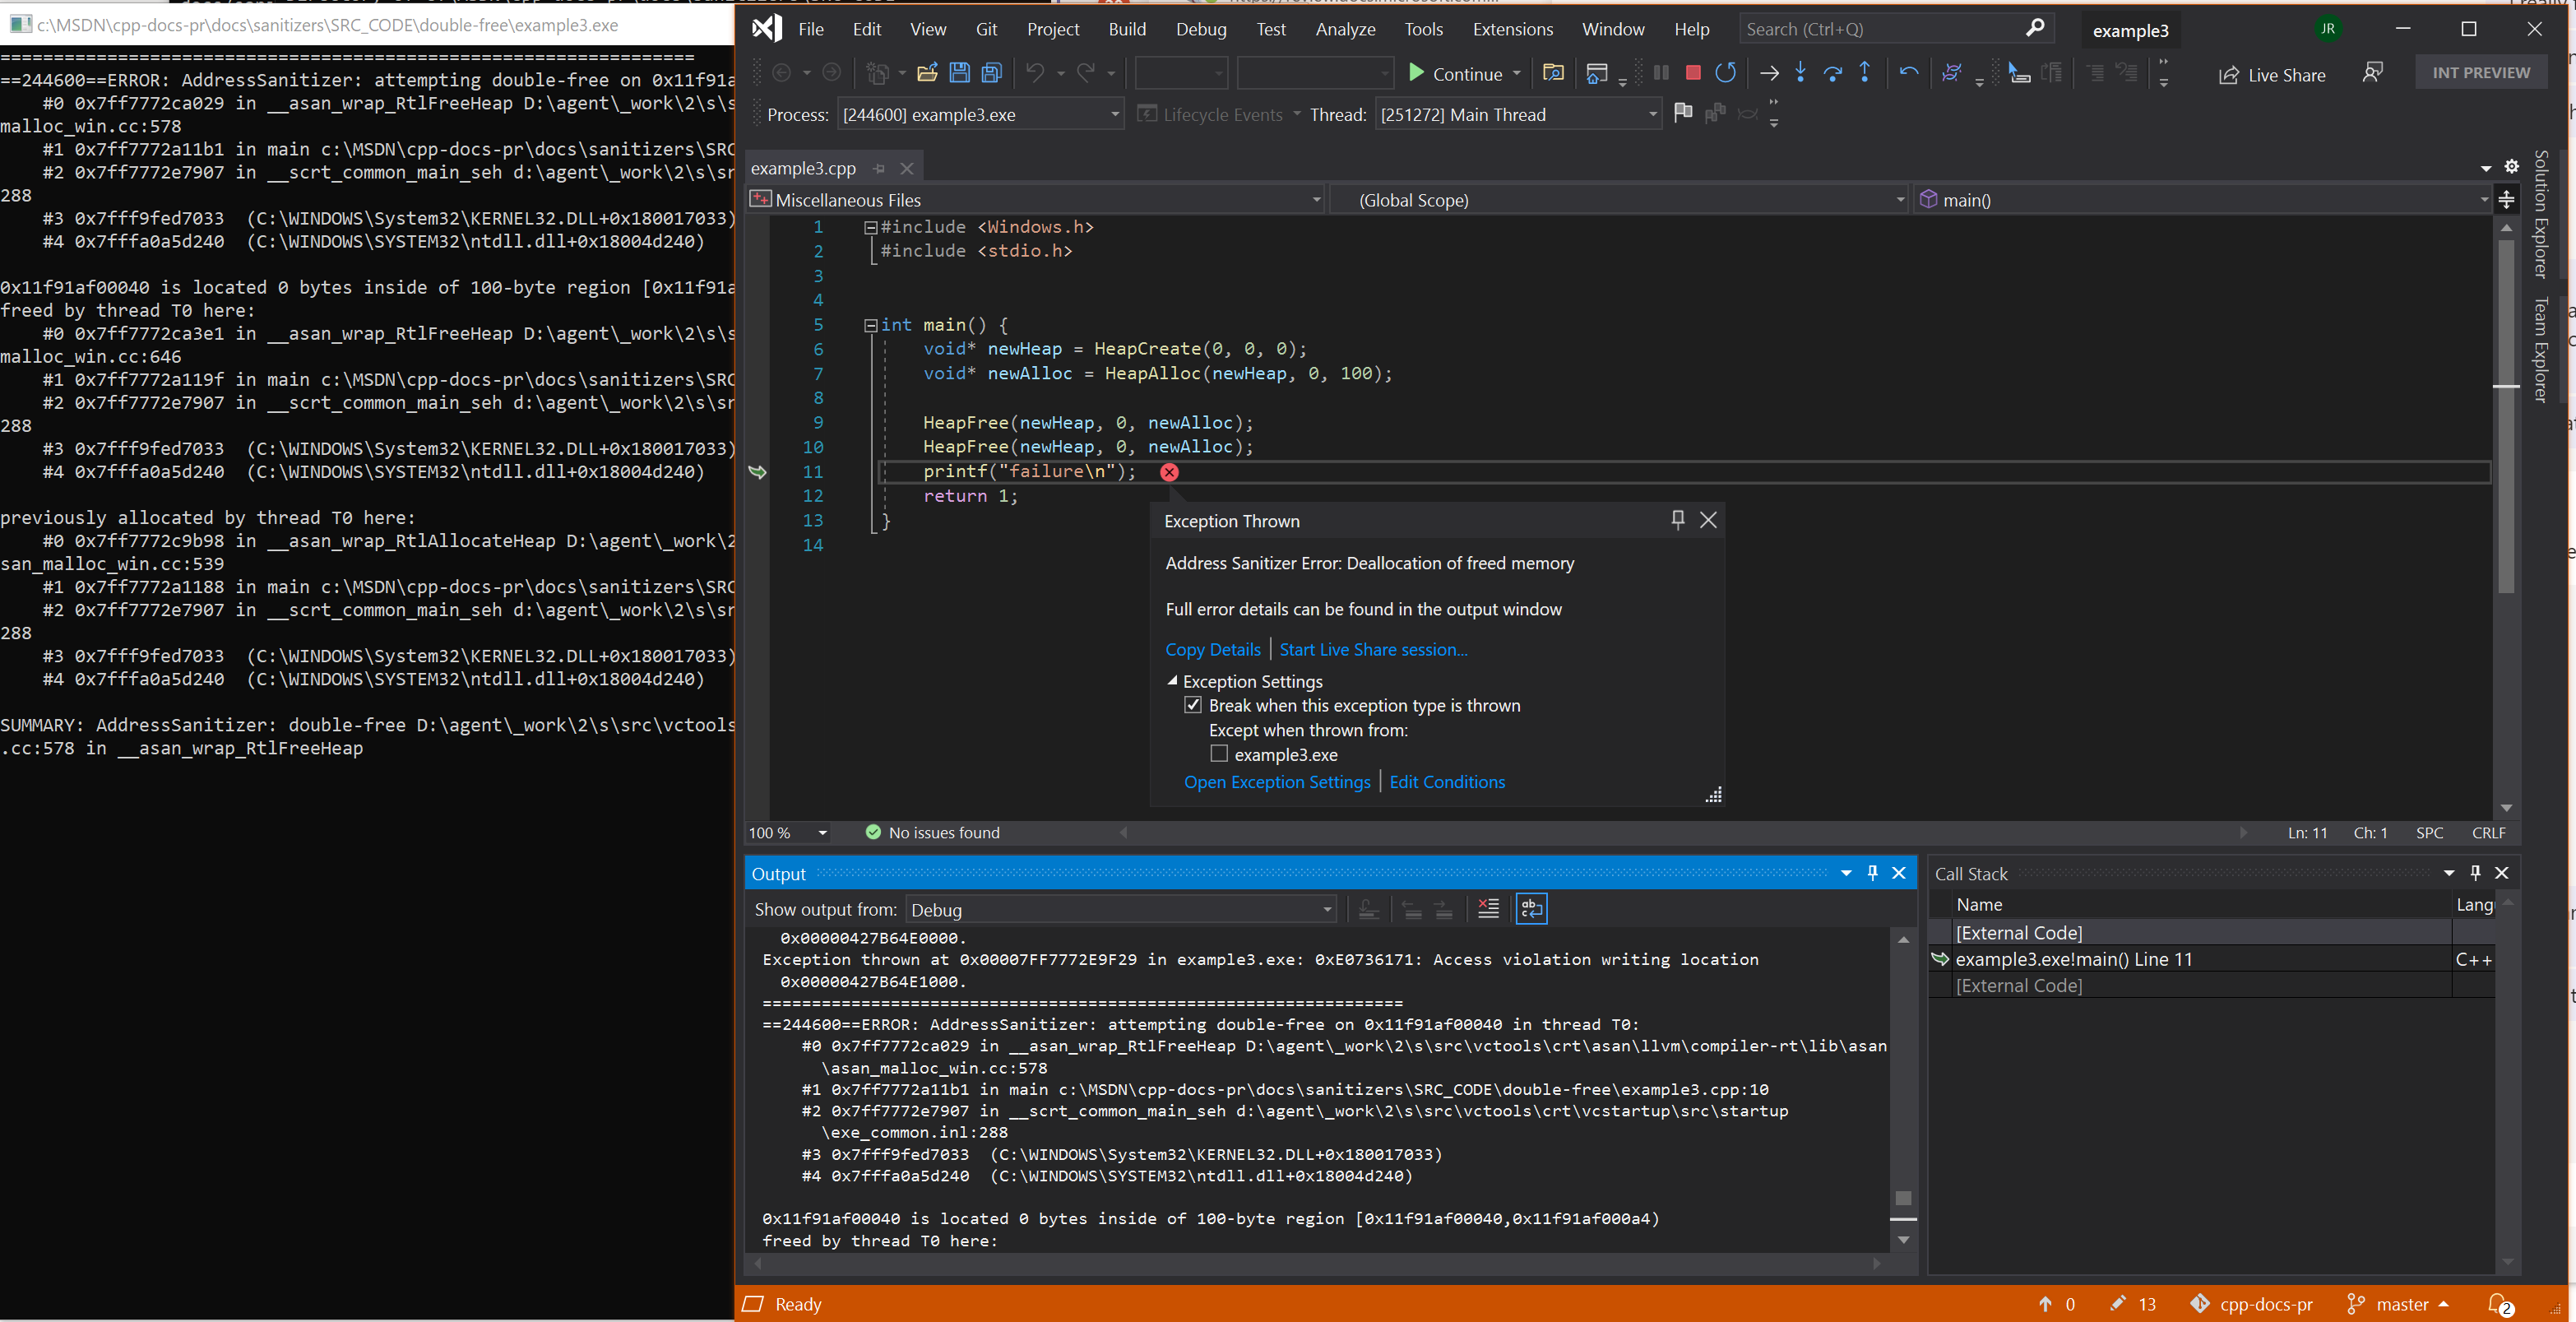Image resolution: width=2576 pixels, height=1322 pixels.
Task: Toggle Break when this exception type is thrown
Action: [x=1195, y=705]
